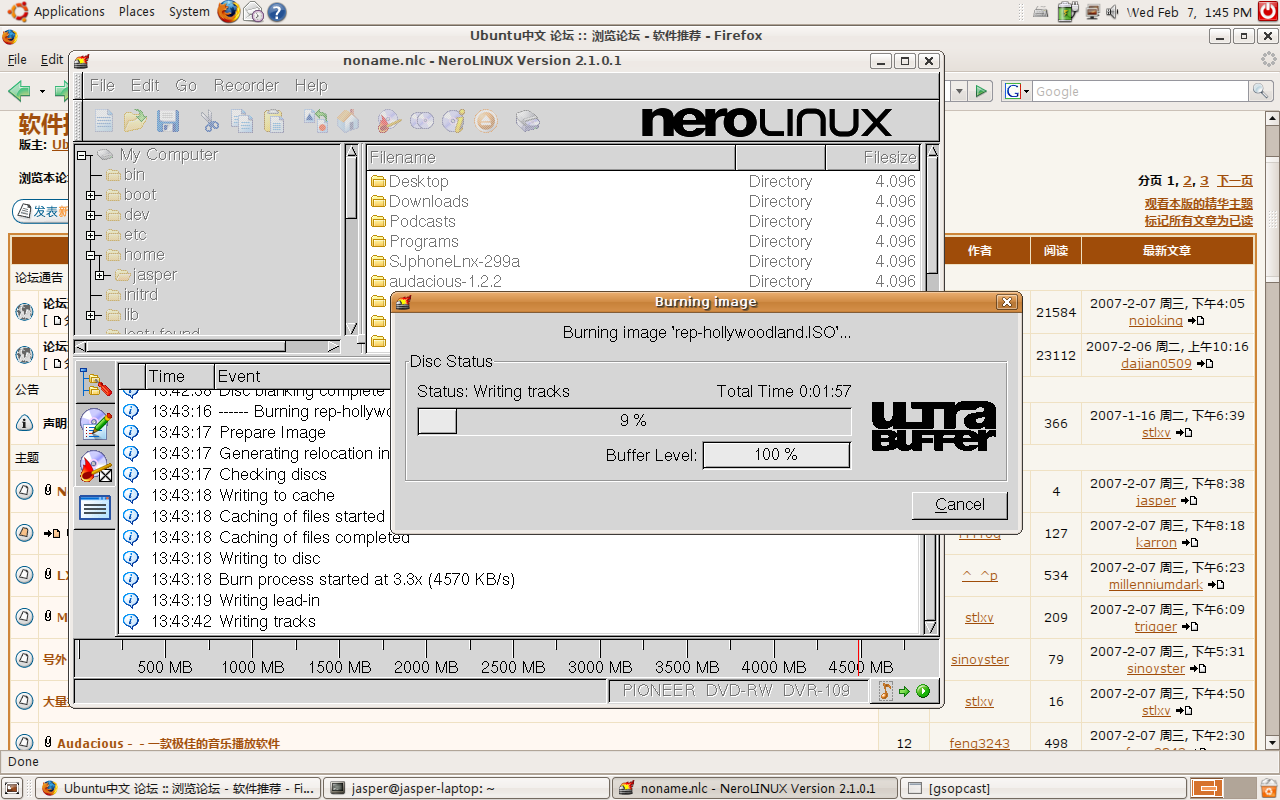This screenshot has height=800, width=1280.
Task: Sort file list by Filename column header
Action: tap(551, 157)
